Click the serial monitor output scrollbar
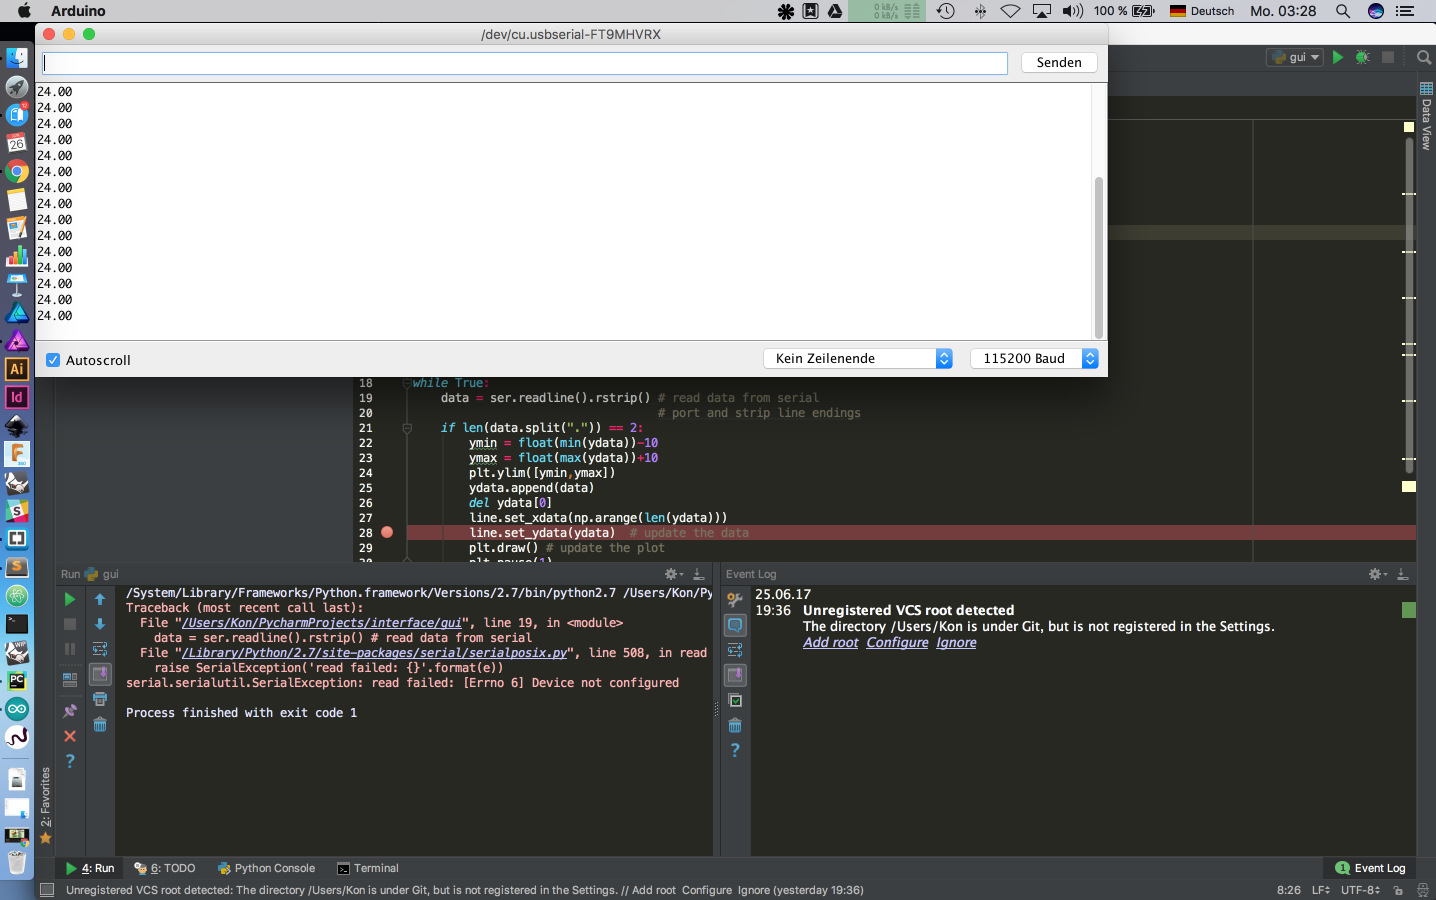 pyautogui.click(x=1099, y=257)
